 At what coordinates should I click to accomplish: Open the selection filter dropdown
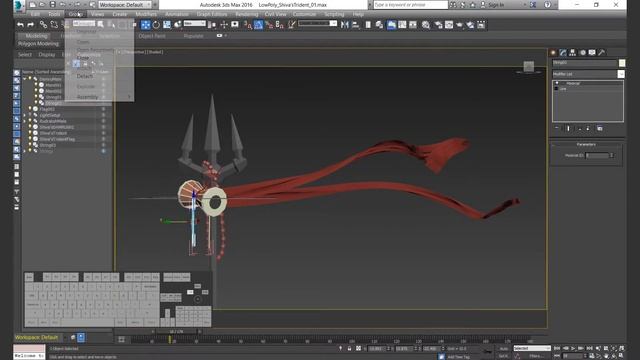point(84,24)
